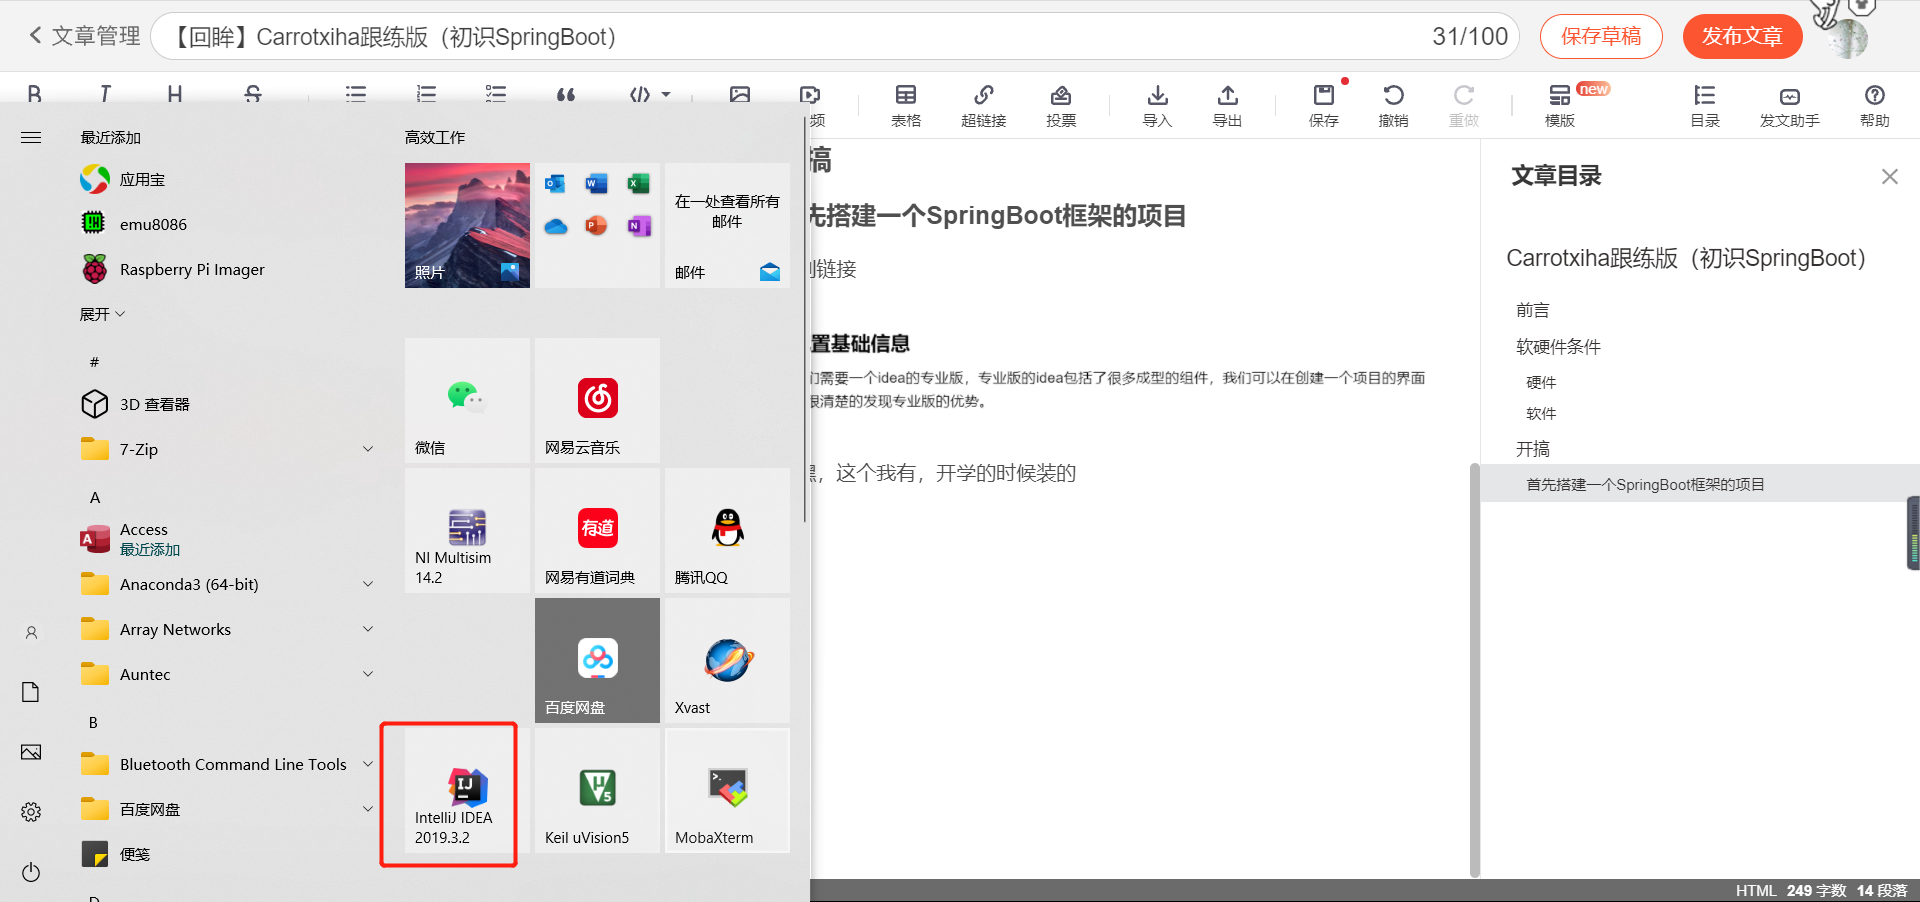This screenshot has width=1920, height=902.
Task: Click 发布文章 publish button
Action: pyautogui.click(x=1743, y=37)
